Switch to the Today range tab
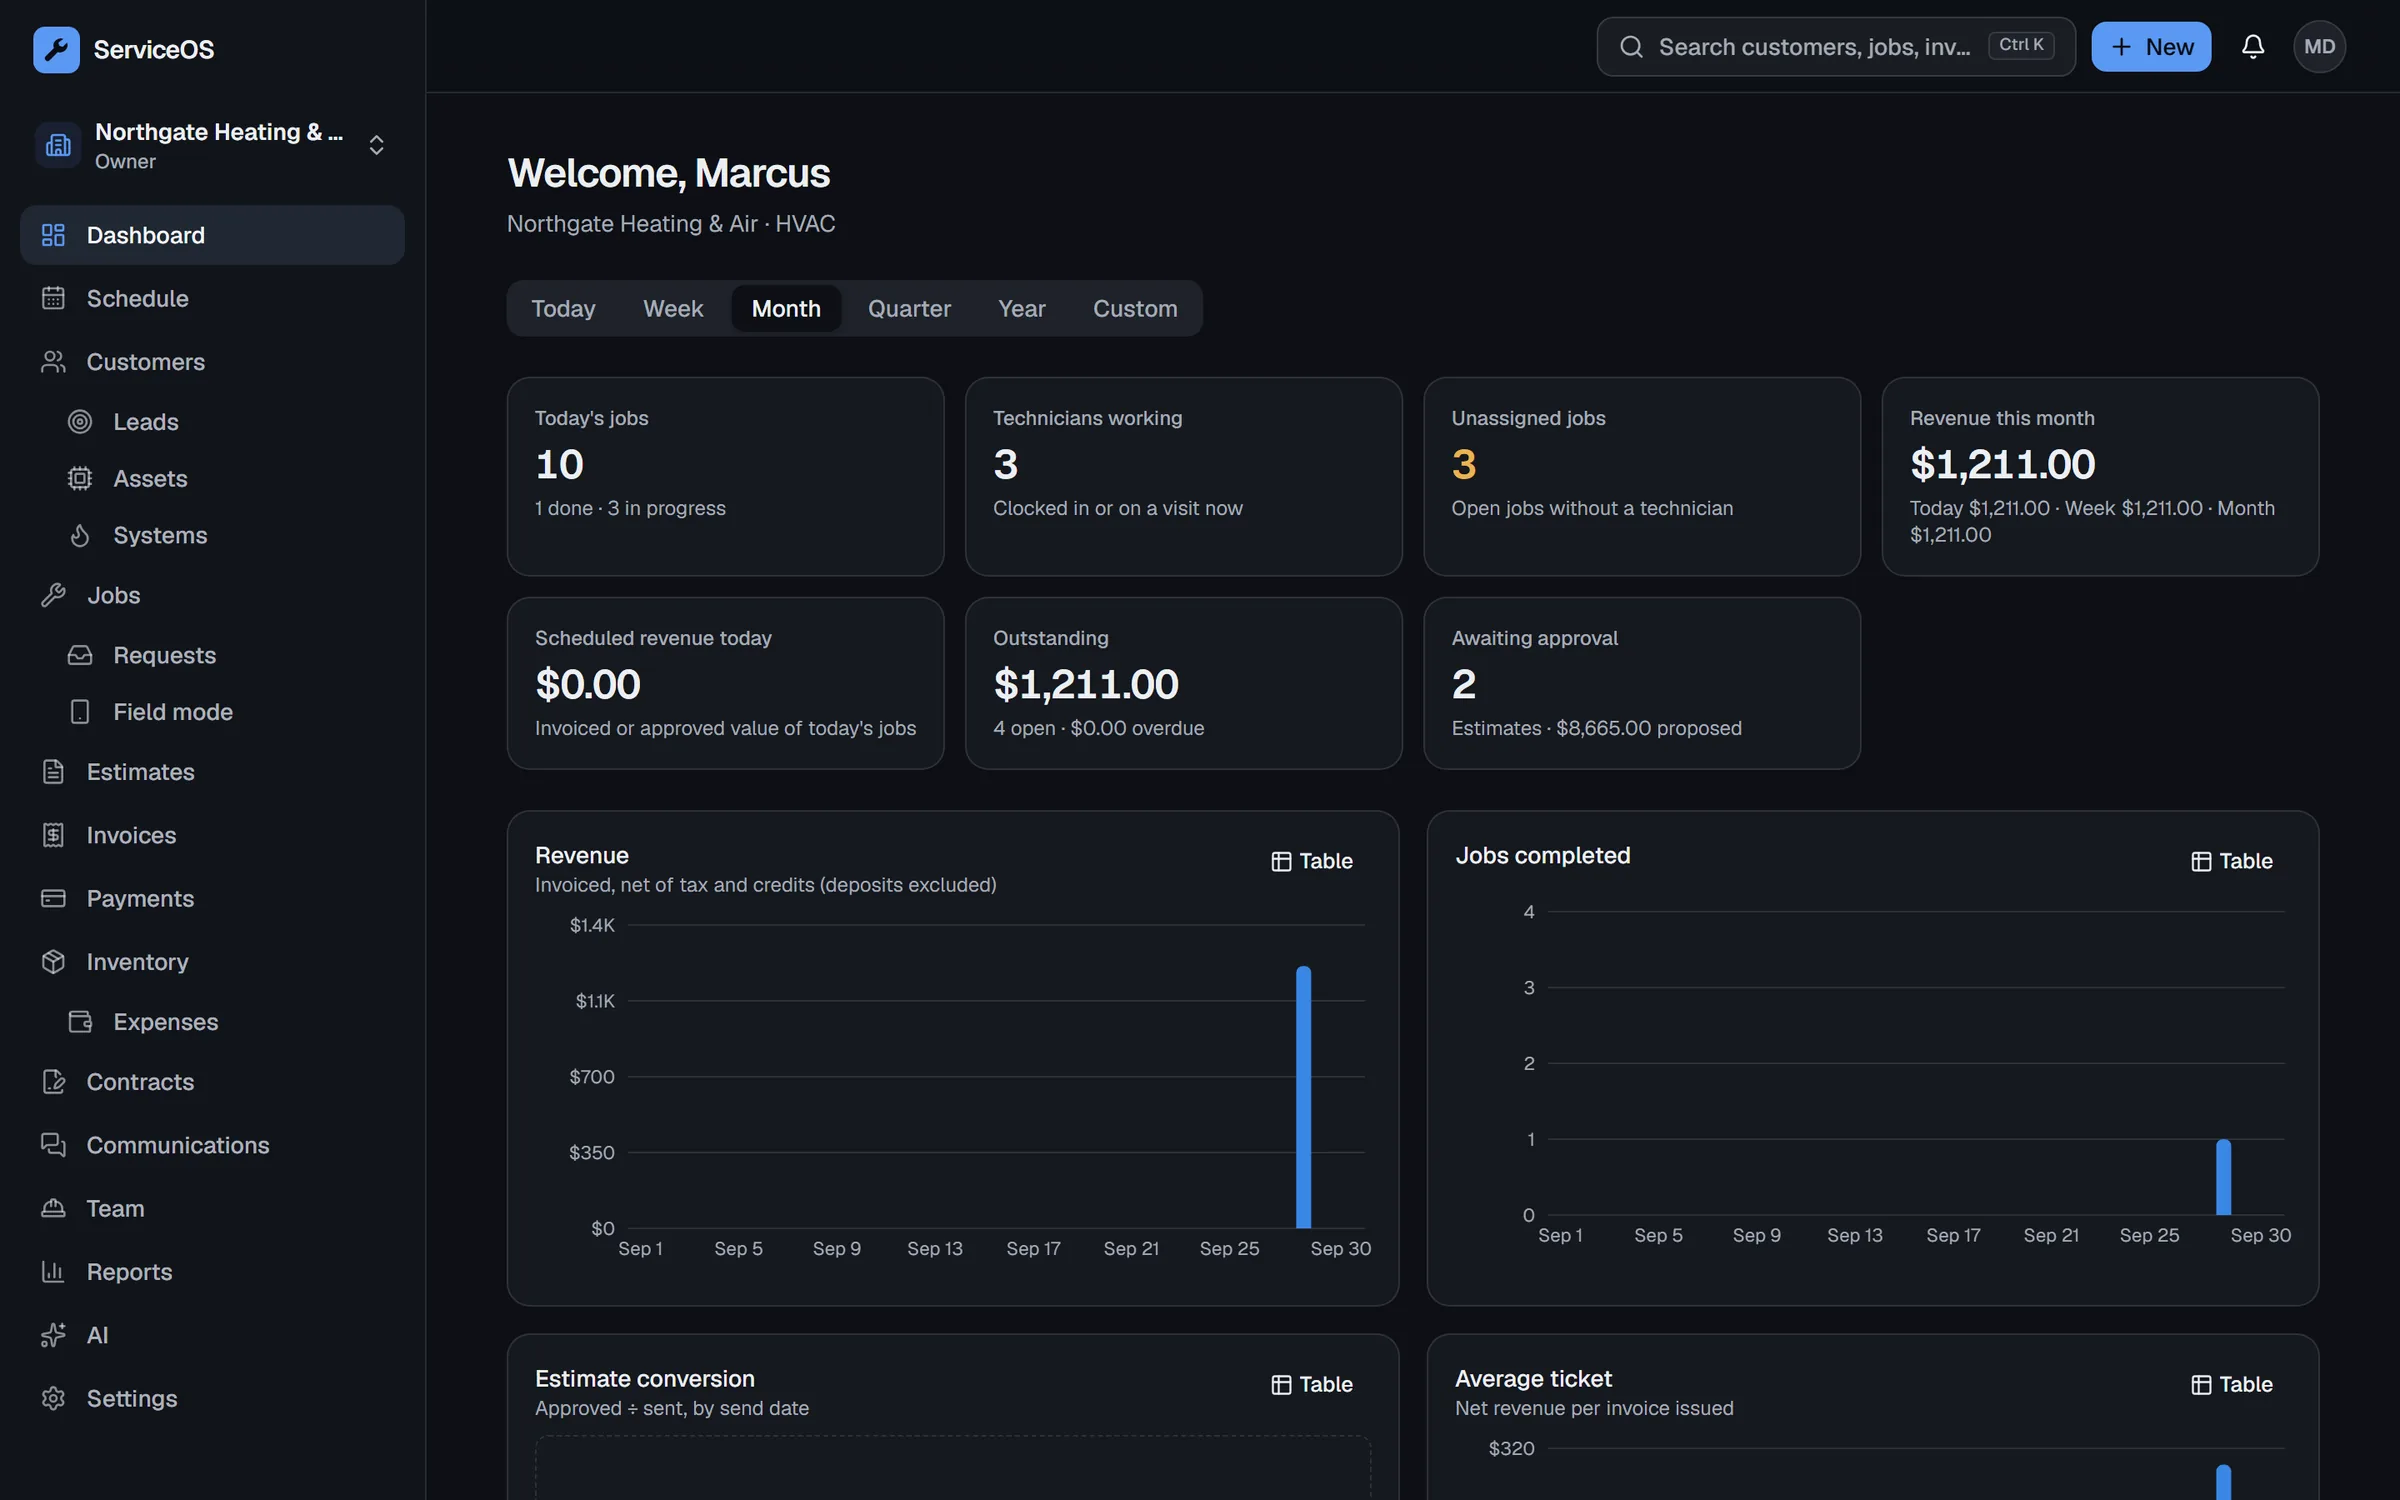Image resolution: width=2400 pixels, height=1500 pixels. (563, 308)
